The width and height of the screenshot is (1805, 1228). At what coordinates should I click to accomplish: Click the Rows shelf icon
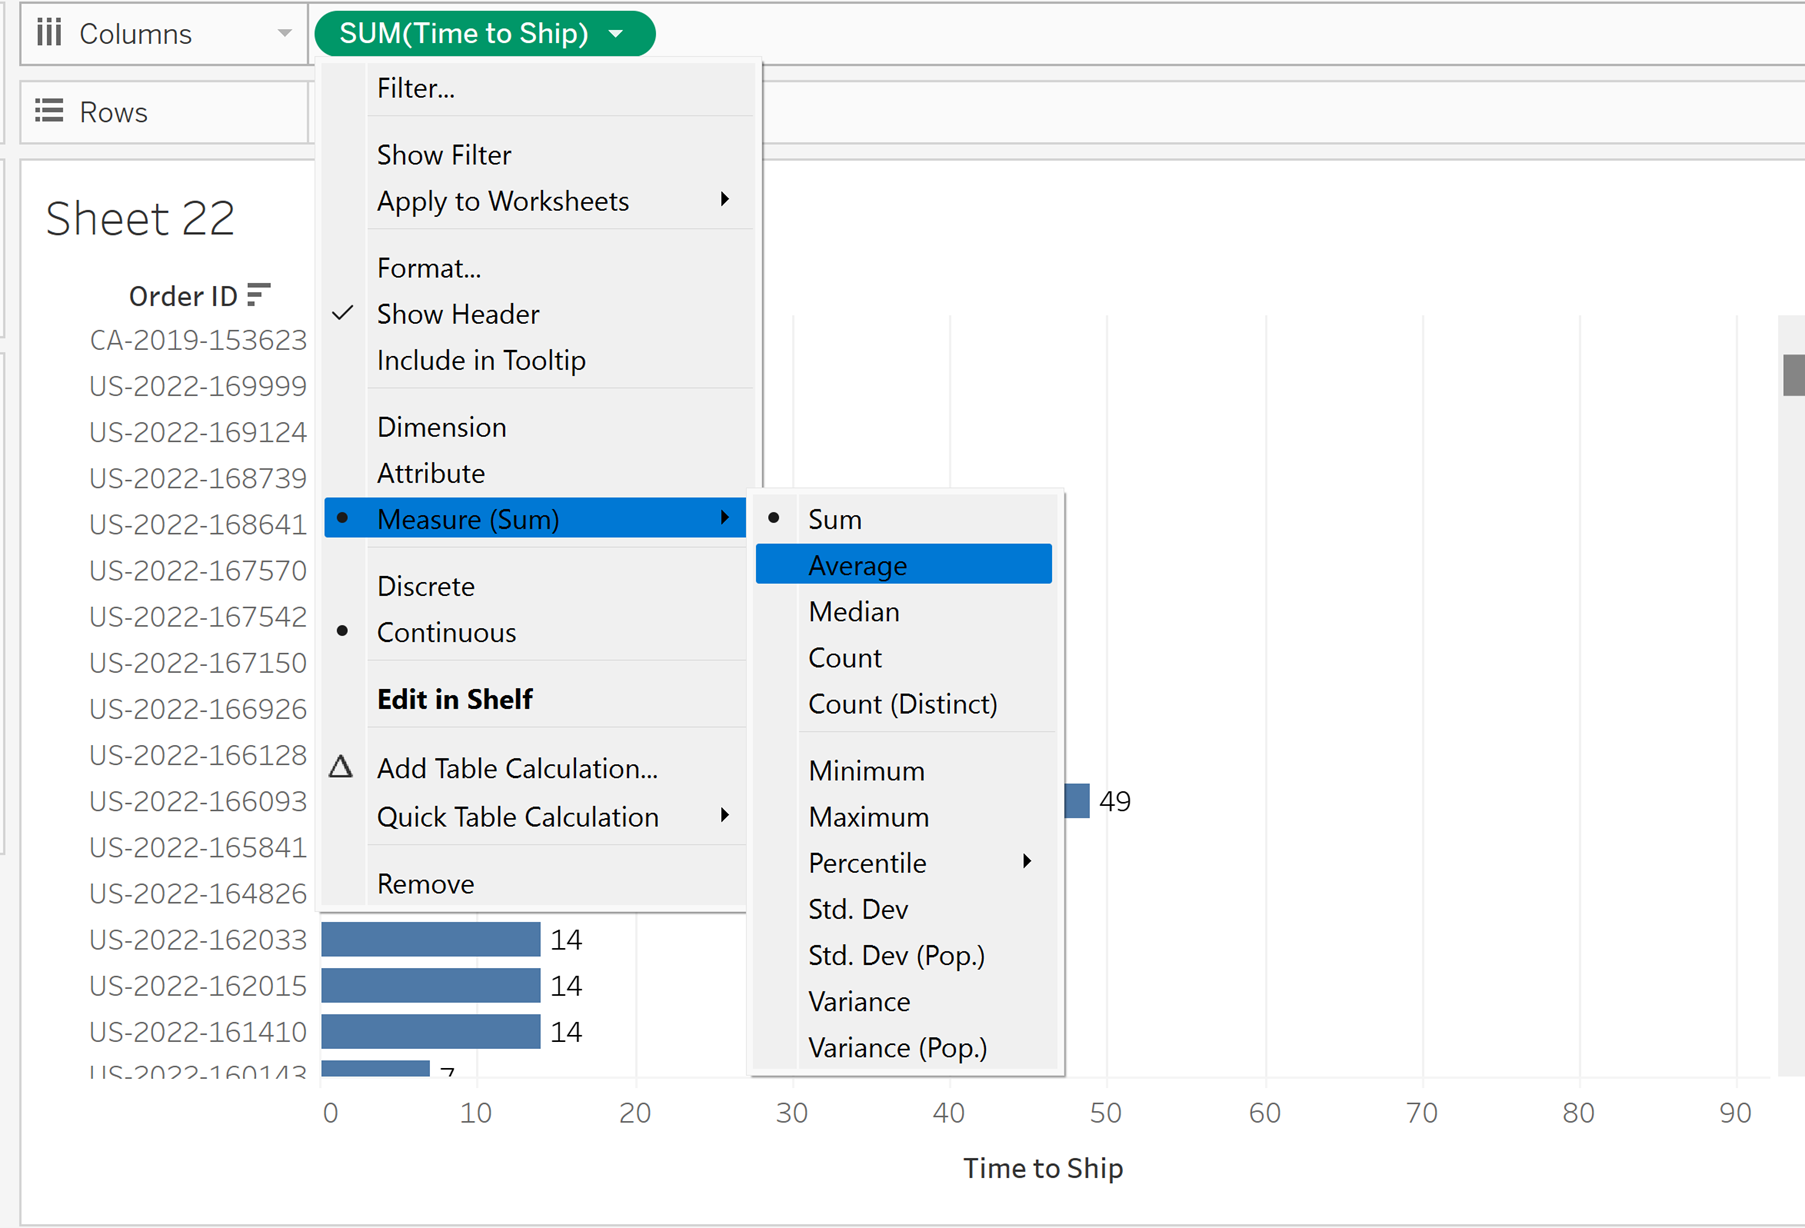(49, 111)
